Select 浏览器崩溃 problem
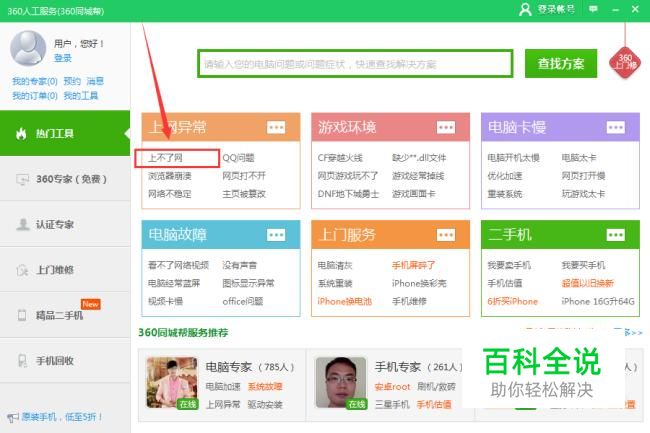The width and height of the screenshot is (650, 433). point(170,176)
